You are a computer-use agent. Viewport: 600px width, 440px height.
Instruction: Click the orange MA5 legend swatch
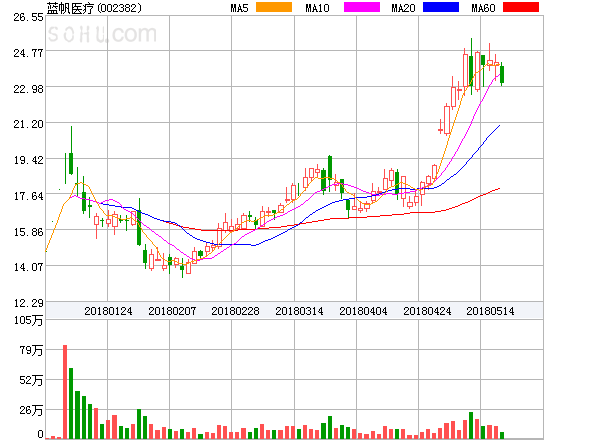tap(274, 7)
